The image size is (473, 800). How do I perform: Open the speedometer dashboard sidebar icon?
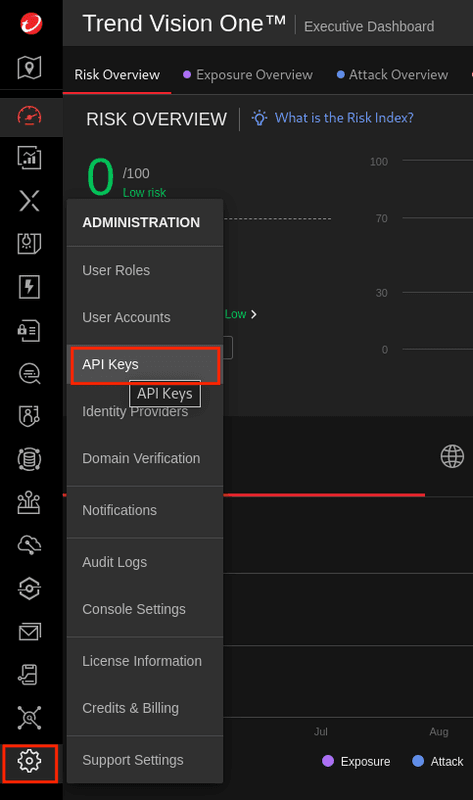pos(30,116)
